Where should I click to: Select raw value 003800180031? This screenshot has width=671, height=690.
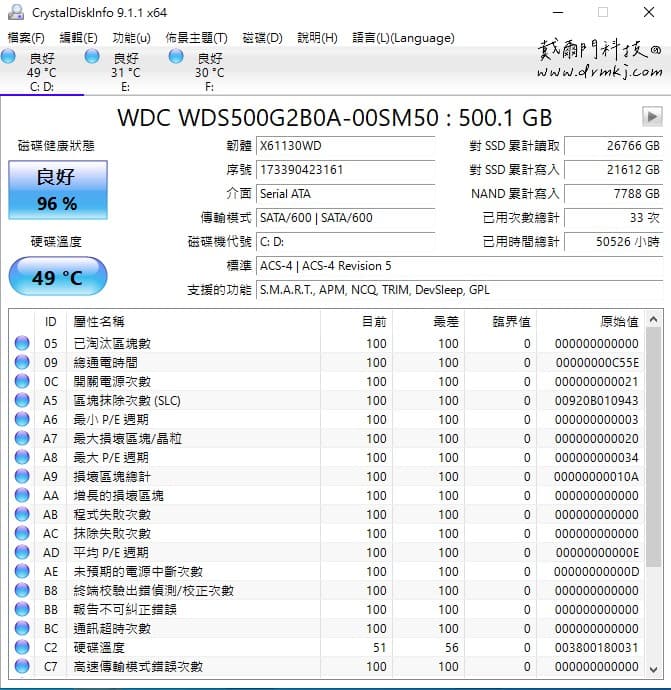[596, 648]
